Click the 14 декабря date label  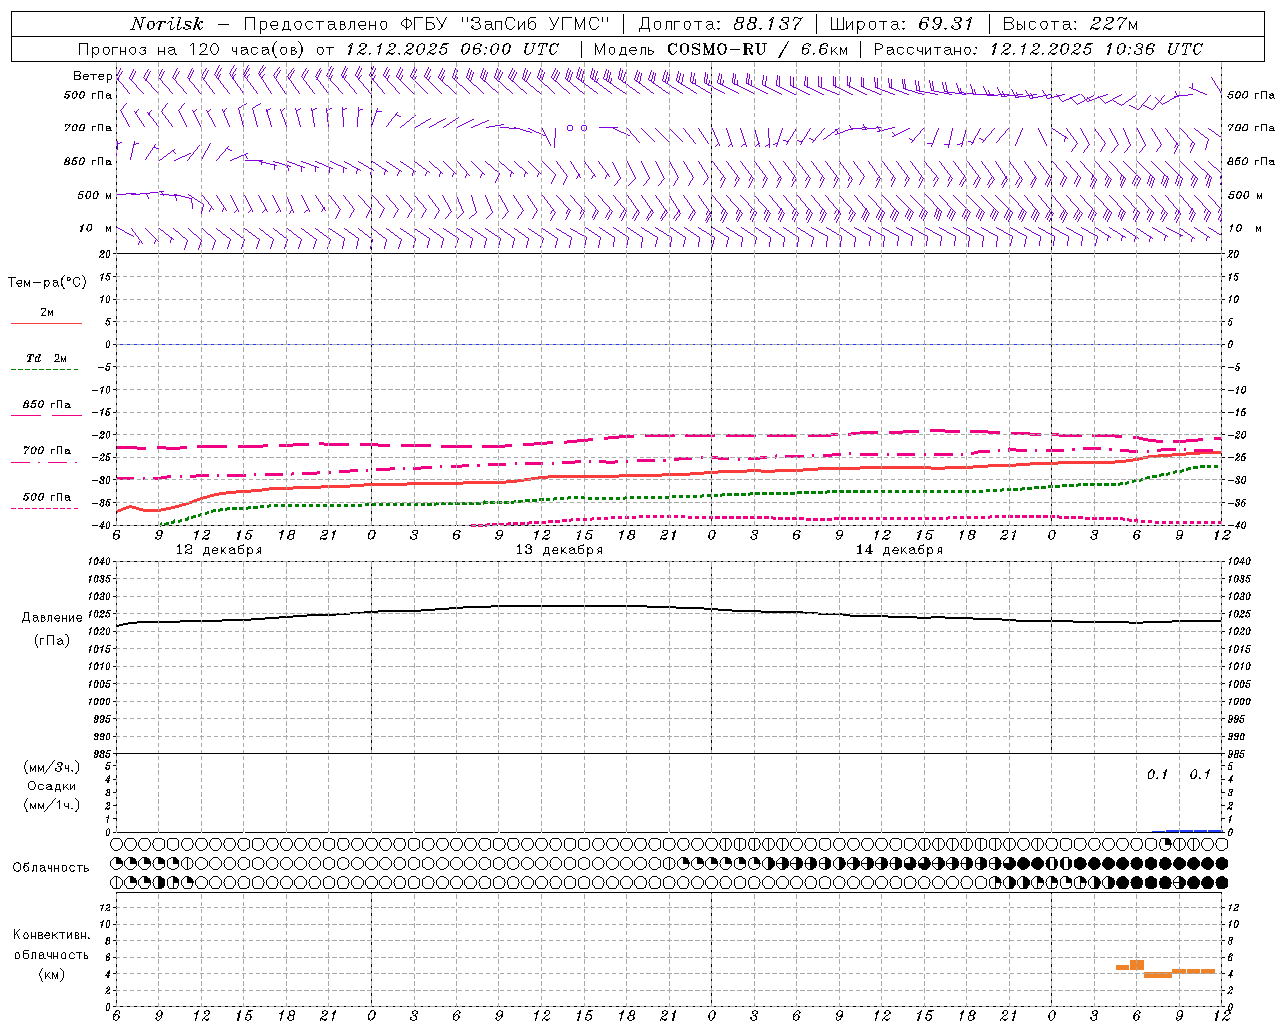[899, 550]
